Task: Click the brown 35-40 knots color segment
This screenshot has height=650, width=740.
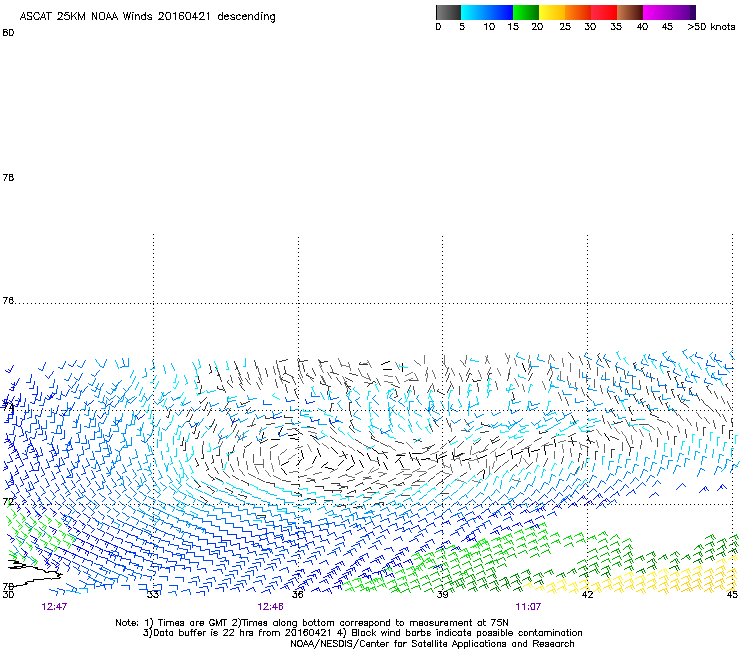Action: [630, 12]
